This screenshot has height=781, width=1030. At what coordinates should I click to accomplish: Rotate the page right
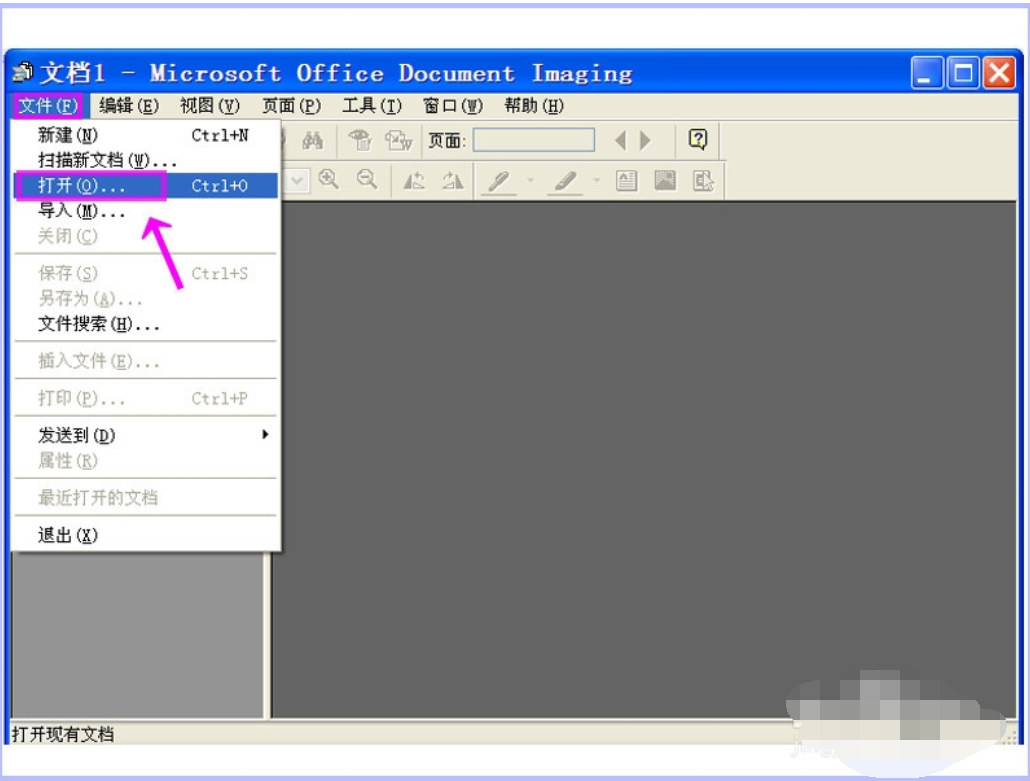(452, 181)
